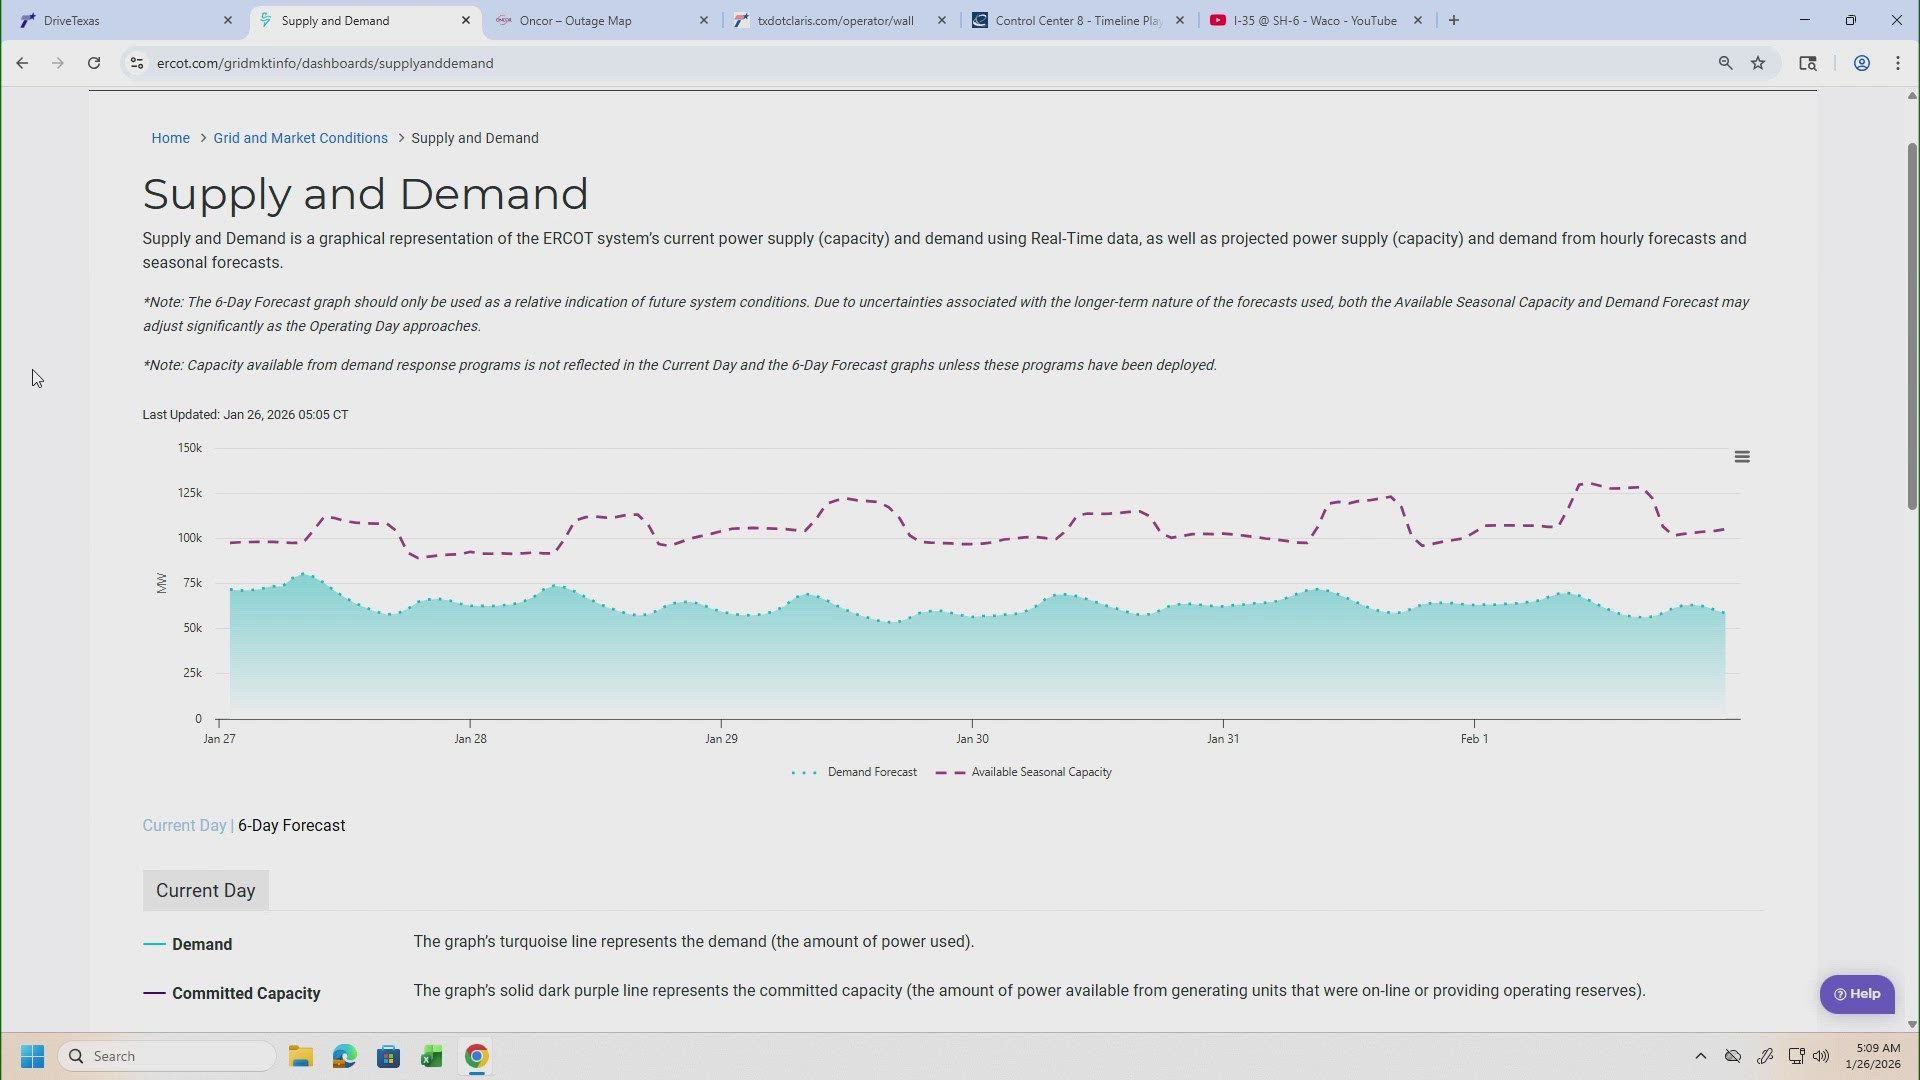Open the chart hamburger context menu
The width and height of the screenshot is (1920, 1080).
(1741, 457)
